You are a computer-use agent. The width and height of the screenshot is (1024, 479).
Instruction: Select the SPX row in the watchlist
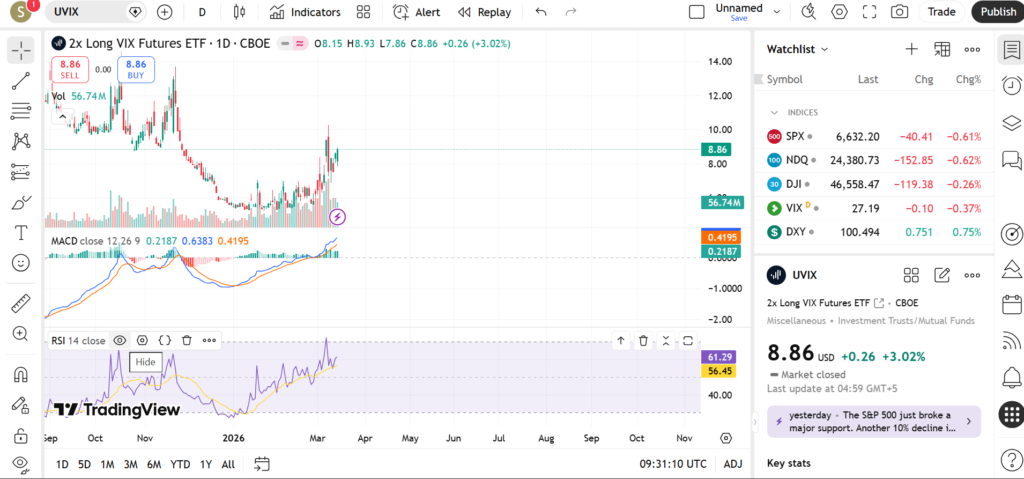click(x=872, y=136)
